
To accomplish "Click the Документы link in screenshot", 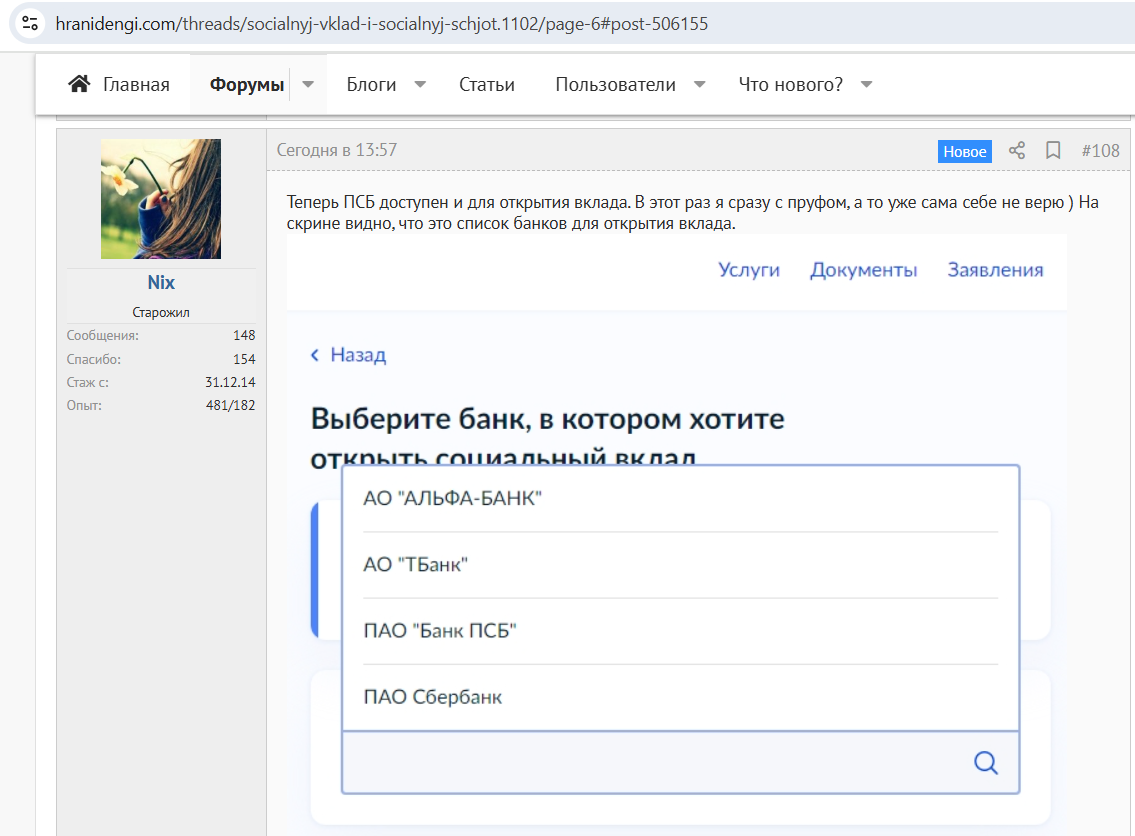I will 864,270.
